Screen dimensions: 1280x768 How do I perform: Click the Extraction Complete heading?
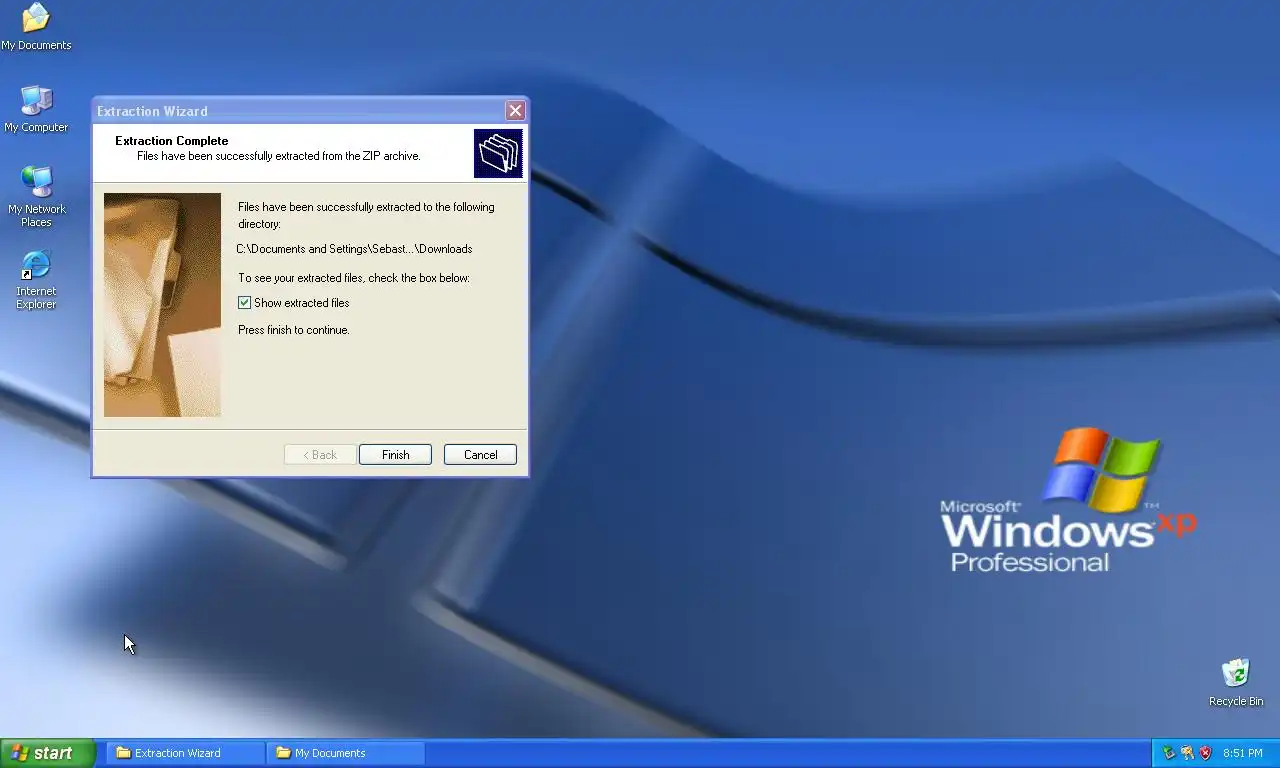pyautogui.click(x=172, y=141)
